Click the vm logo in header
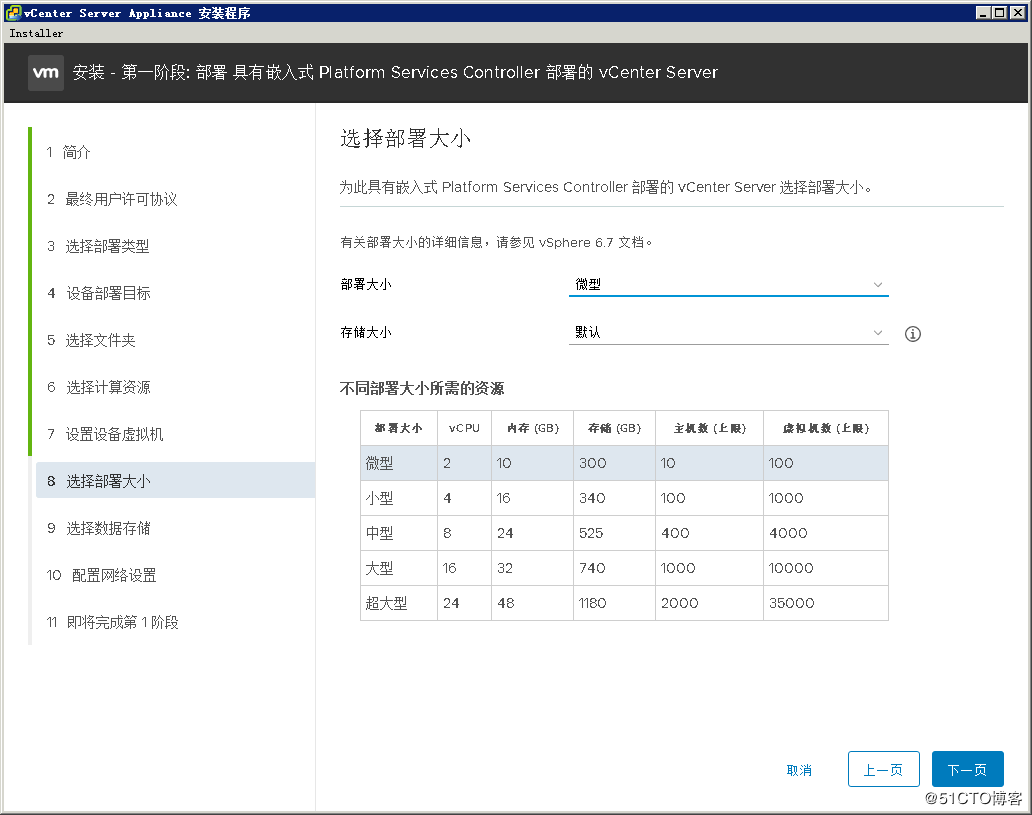The image size is (1032, 815). (x=45, y=72)
